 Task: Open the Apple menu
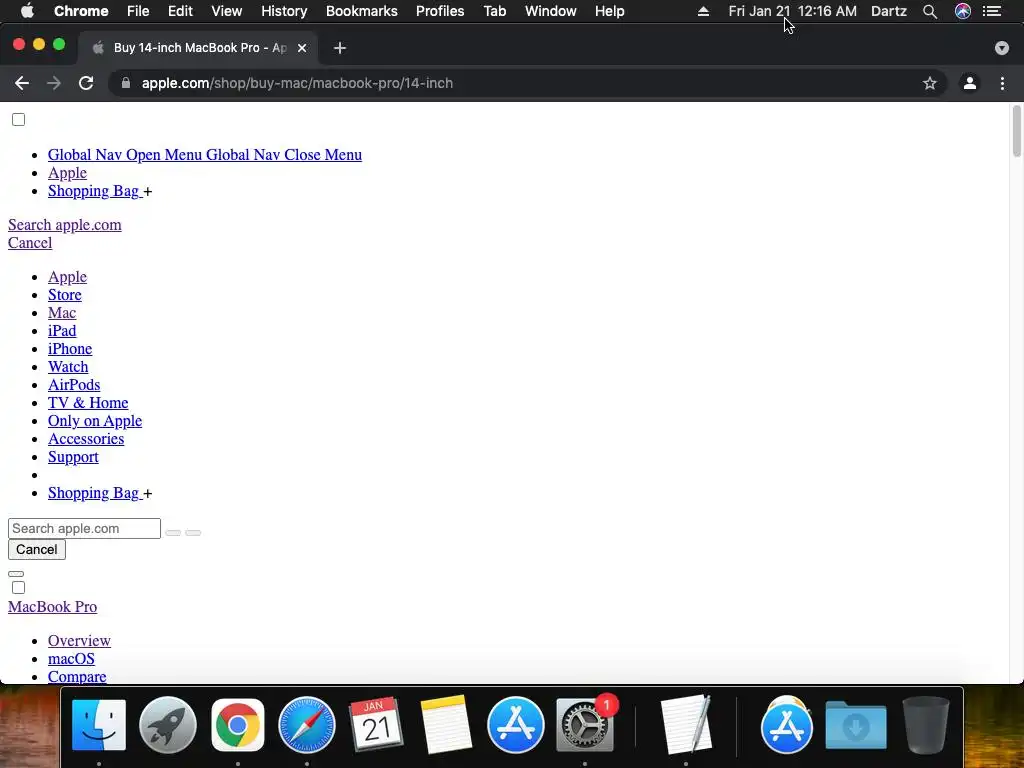coord(27,11)
